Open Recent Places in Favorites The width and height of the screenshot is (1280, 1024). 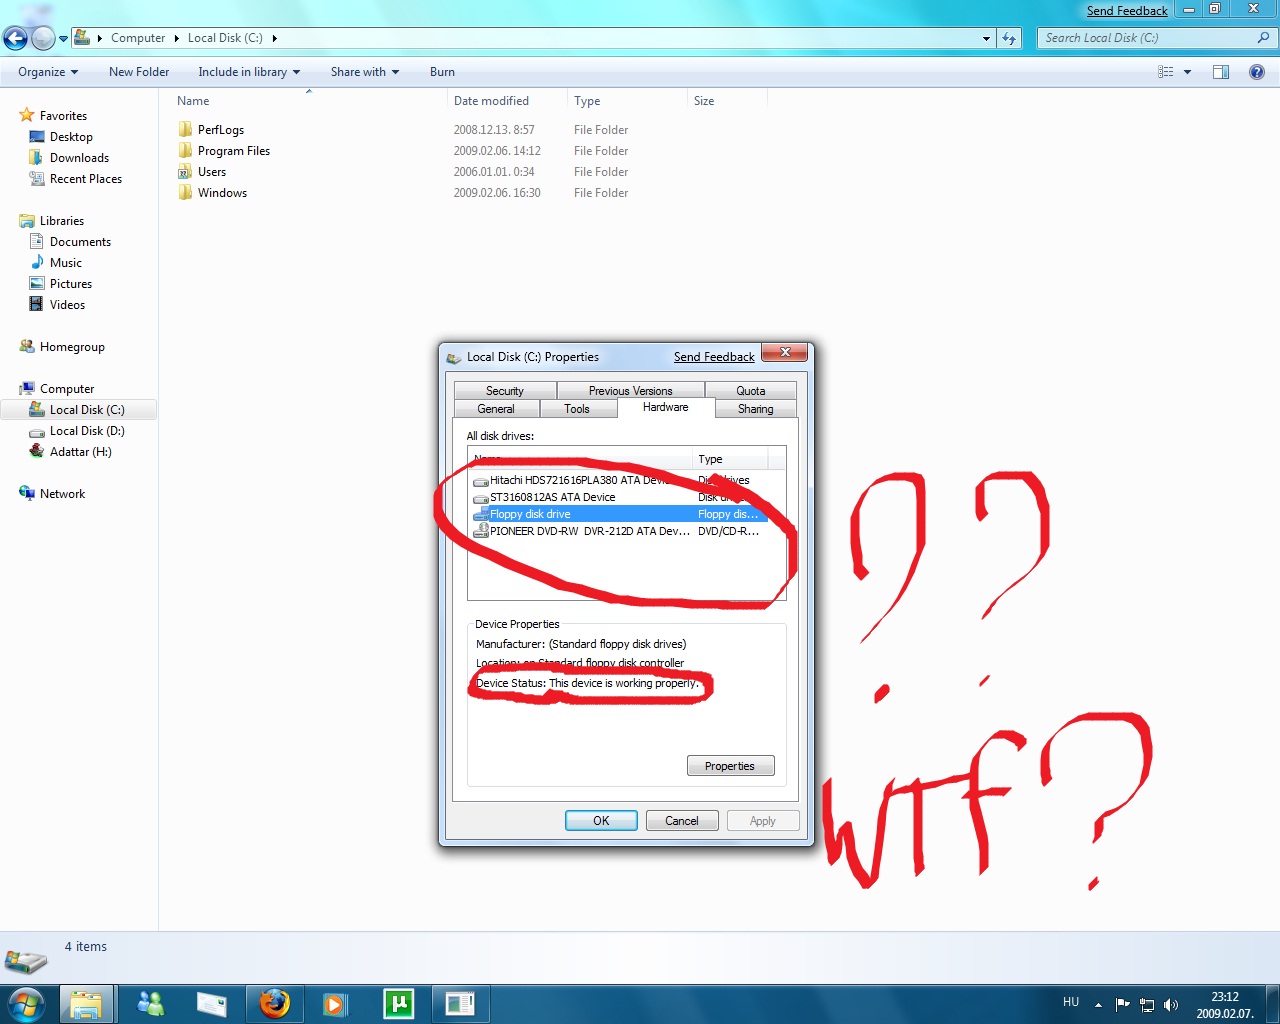[x=86, y=179]
